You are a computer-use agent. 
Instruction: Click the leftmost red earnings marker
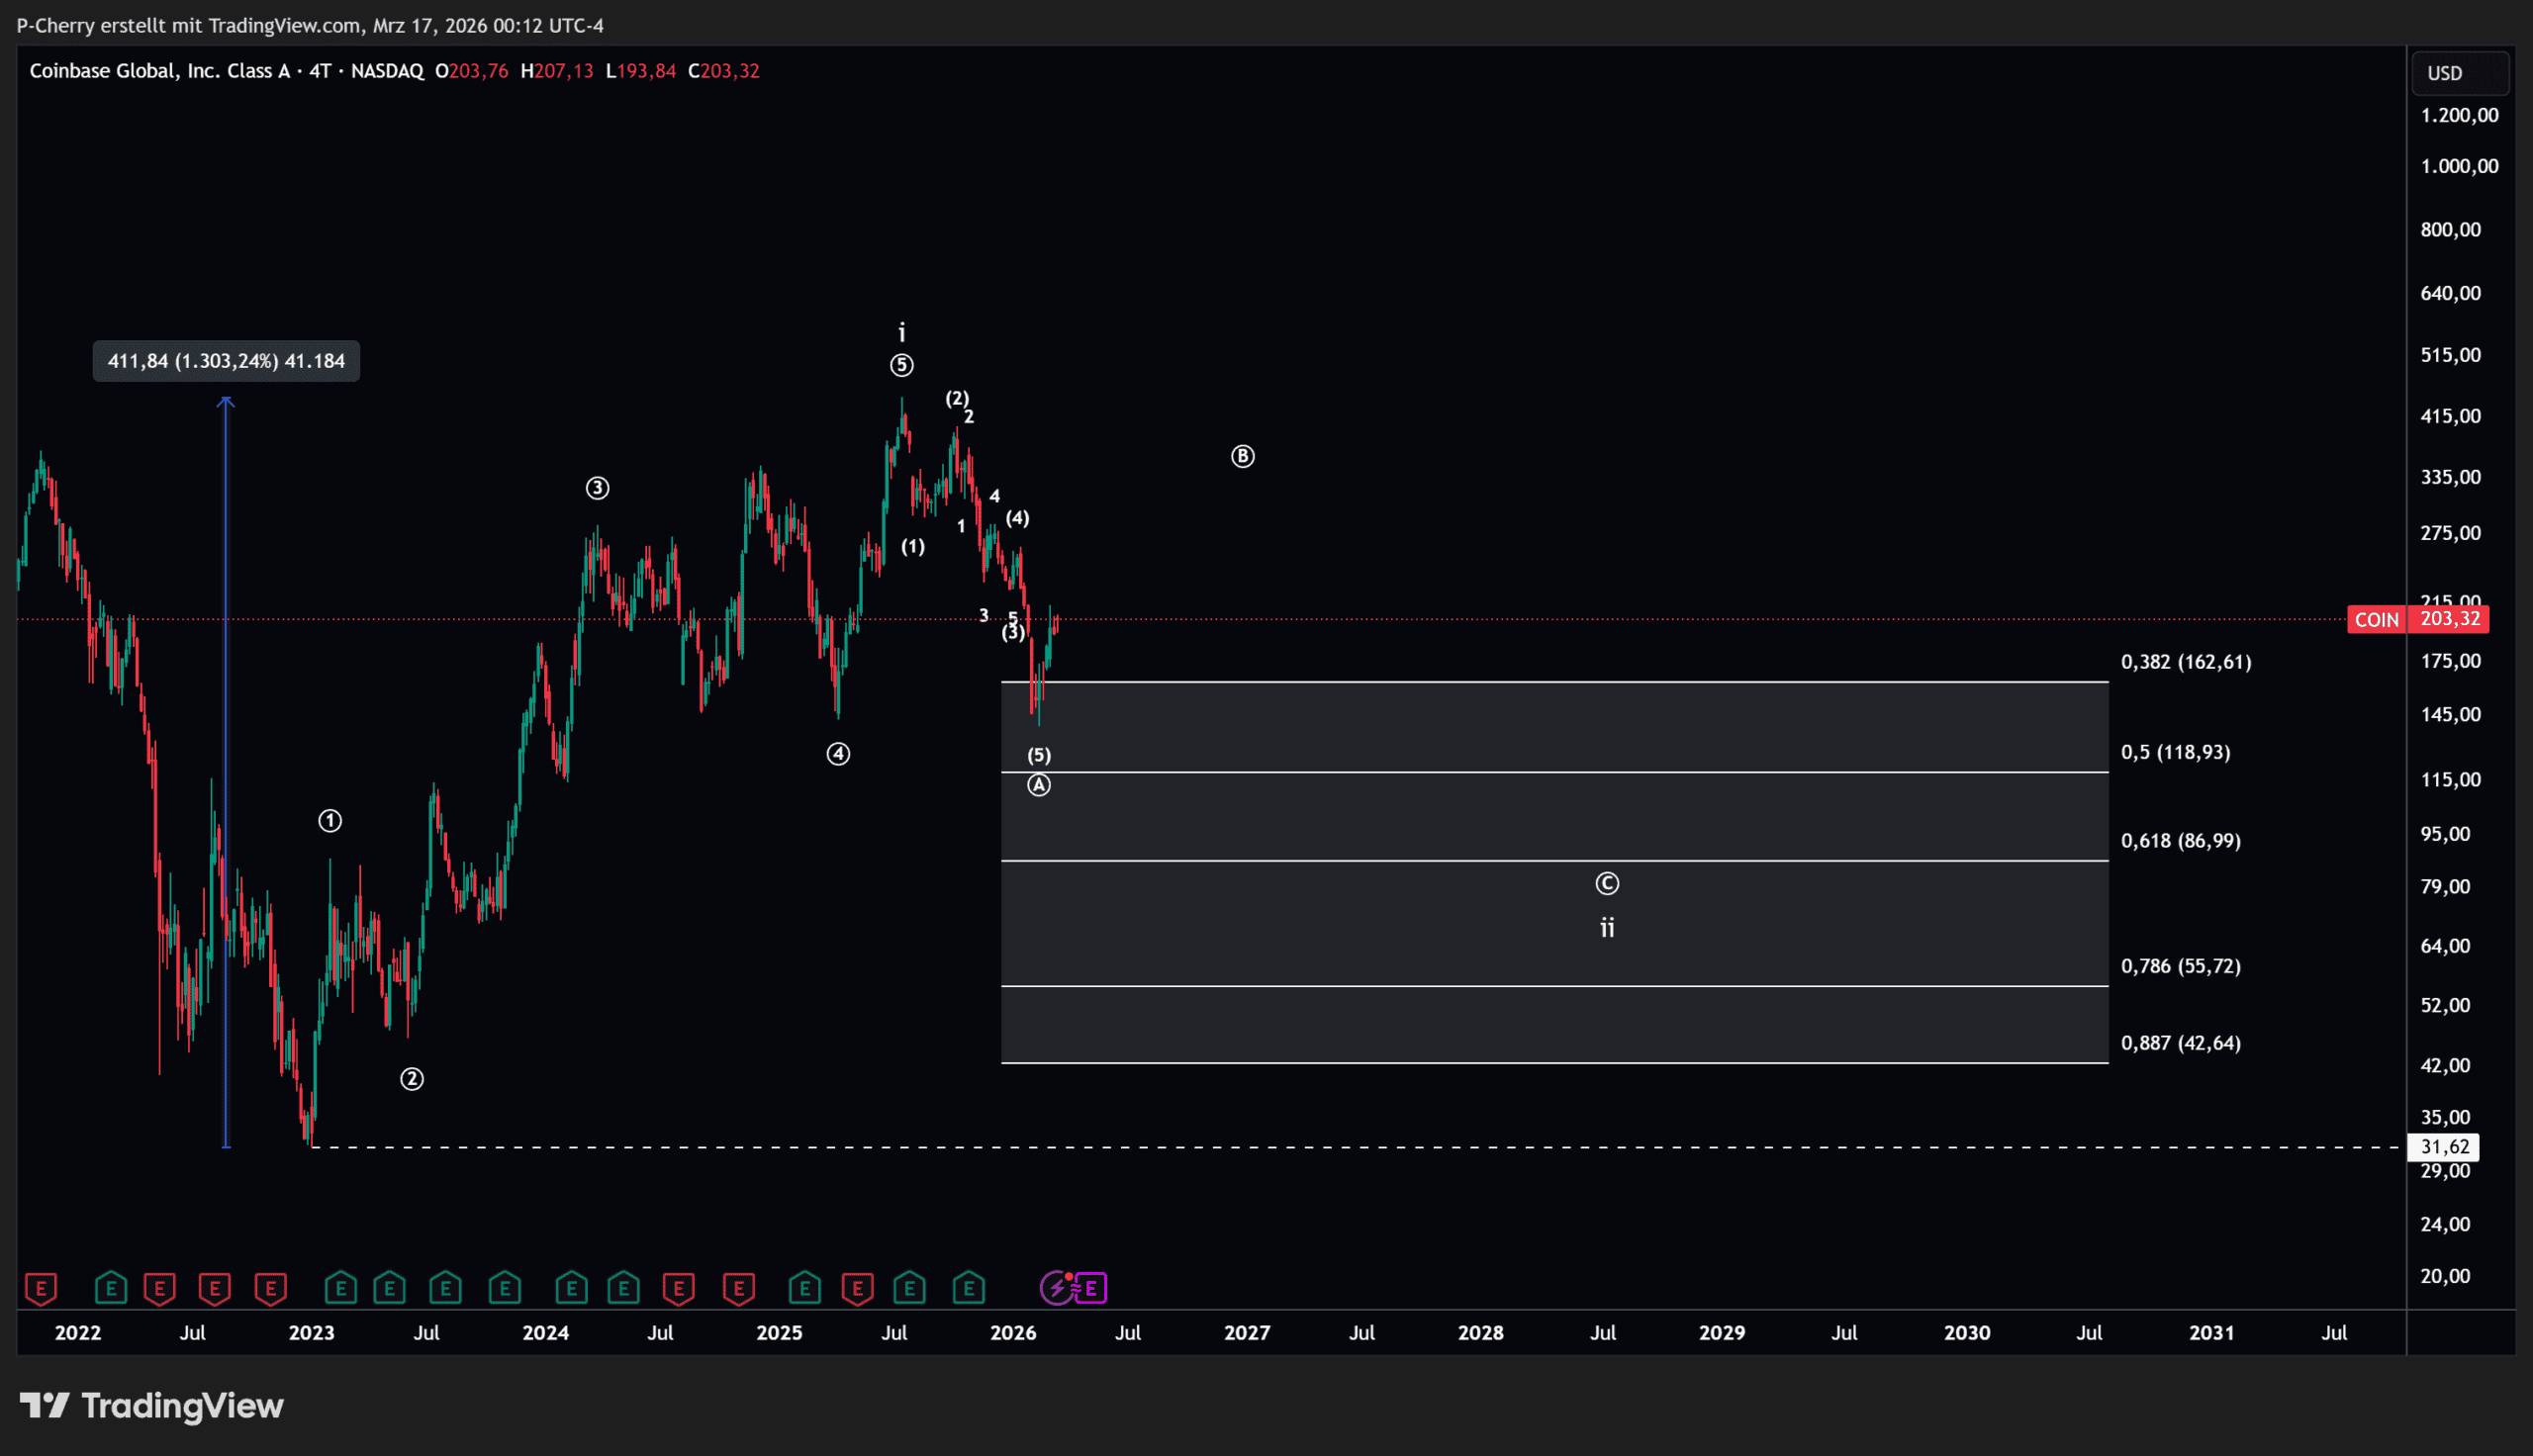point(41,1288)
